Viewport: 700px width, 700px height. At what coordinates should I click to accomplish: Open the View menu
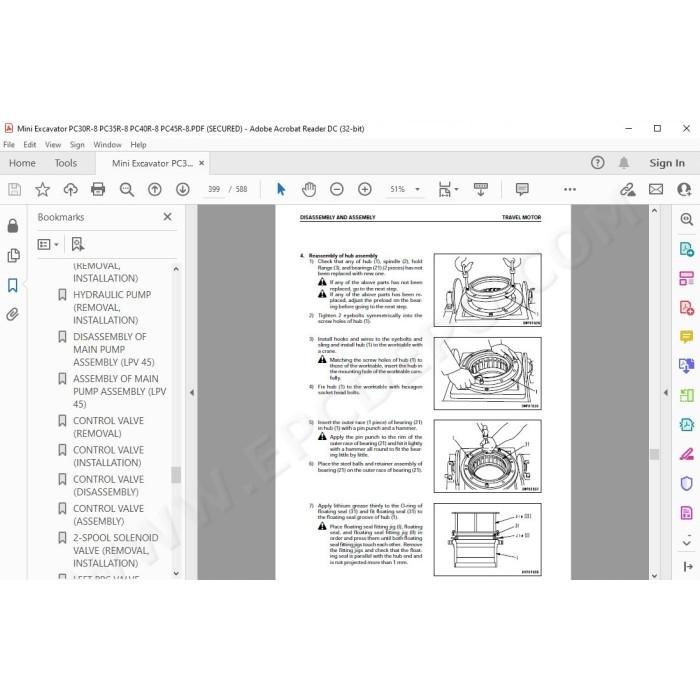click(x=53, y=145)
